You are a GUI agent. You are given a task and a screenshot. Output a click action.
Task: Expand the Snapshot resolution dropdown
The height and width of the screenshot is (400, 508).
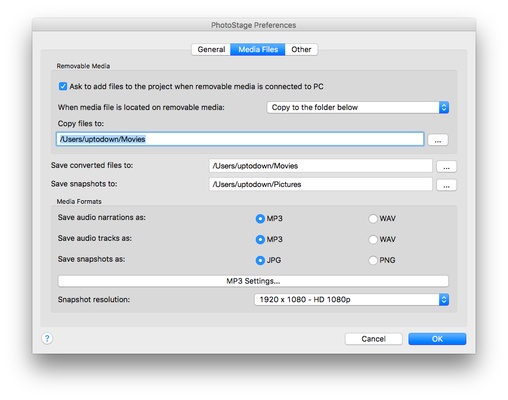click(351, 299)
